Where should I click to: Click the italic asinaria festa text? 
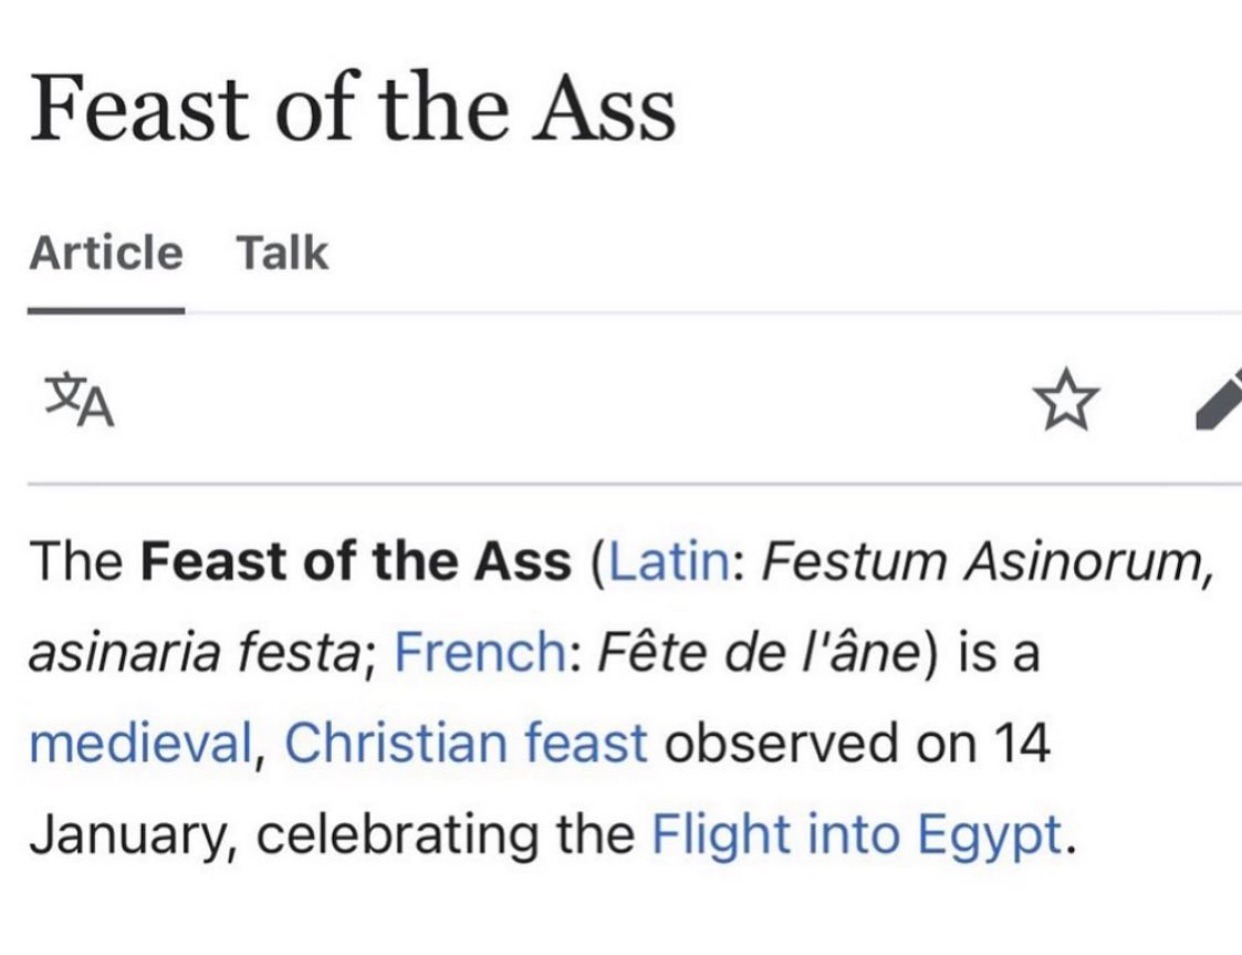pyautogui.click(x=194, y=653)
